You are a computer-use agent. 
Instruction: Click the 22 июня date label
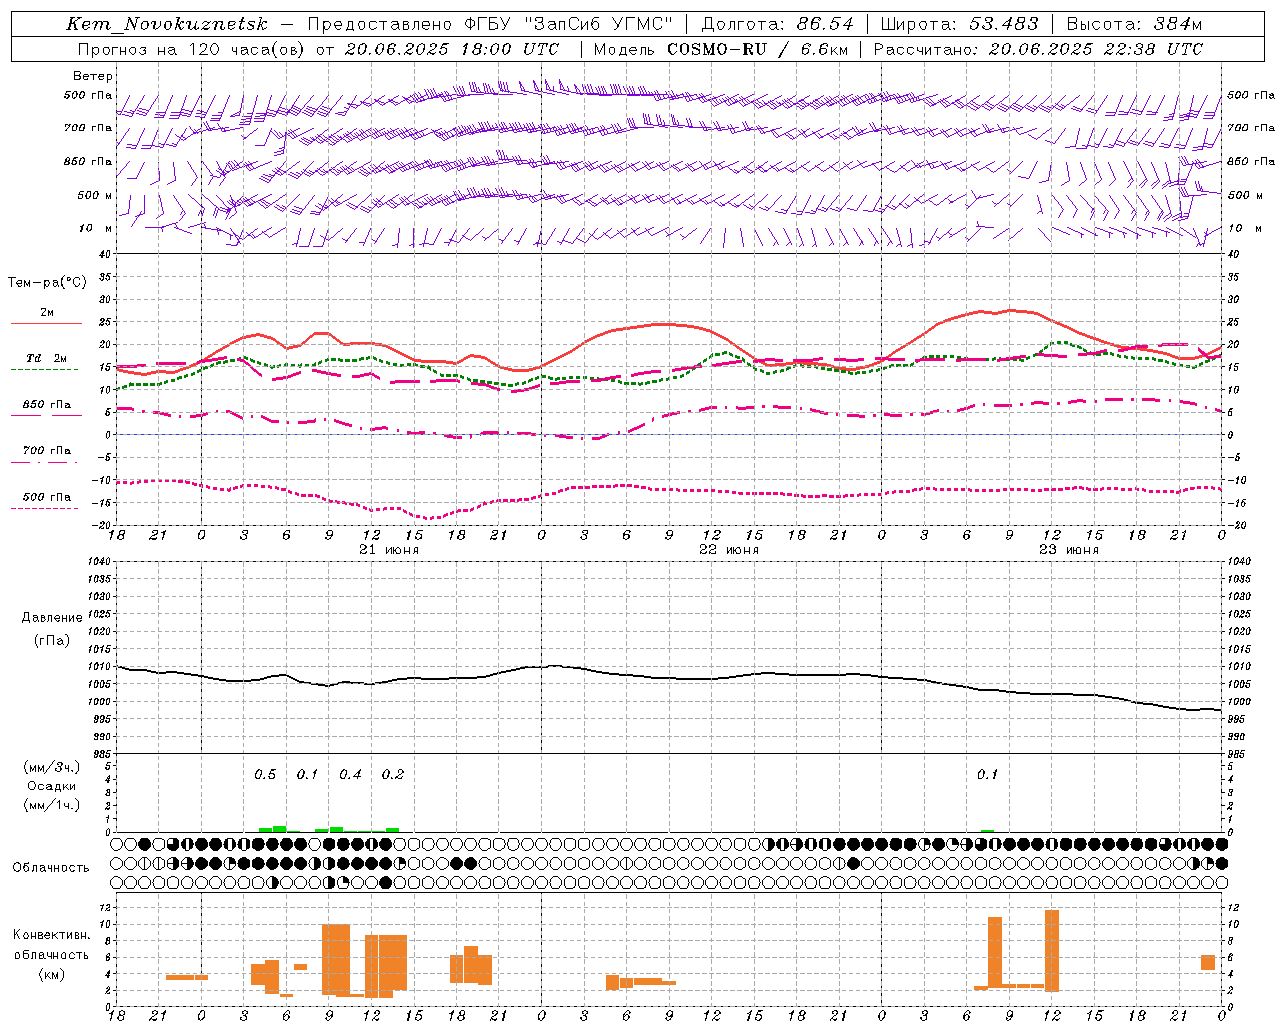(x=729, y=550)
